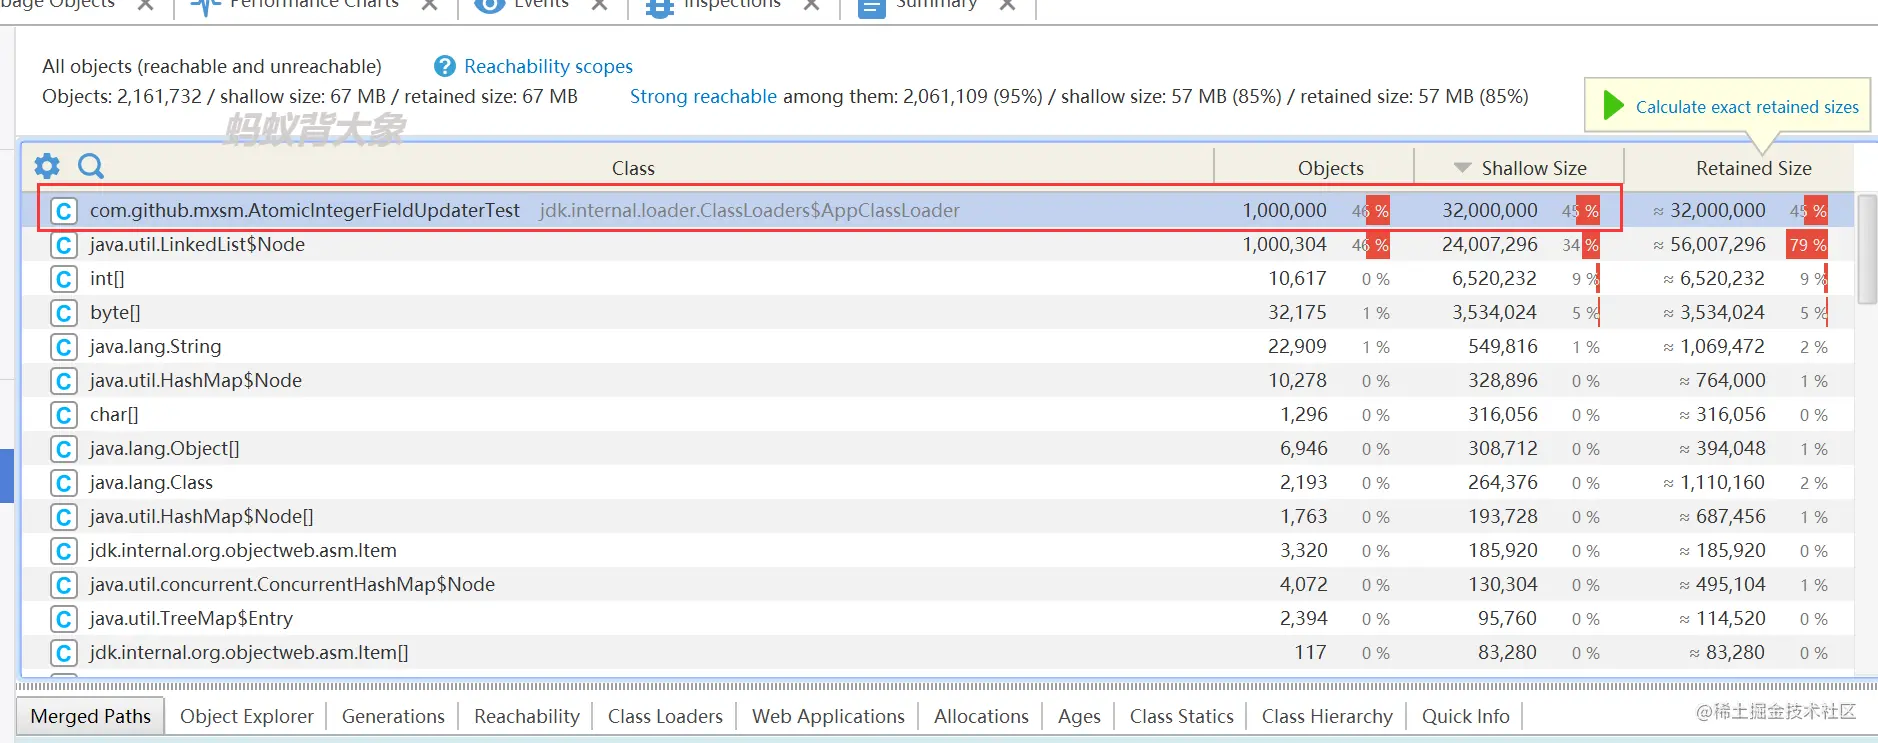Screen dimensions: 1878x743
Task: Click the Shallow Size sort descending arrow
Action: point(1462,168)
